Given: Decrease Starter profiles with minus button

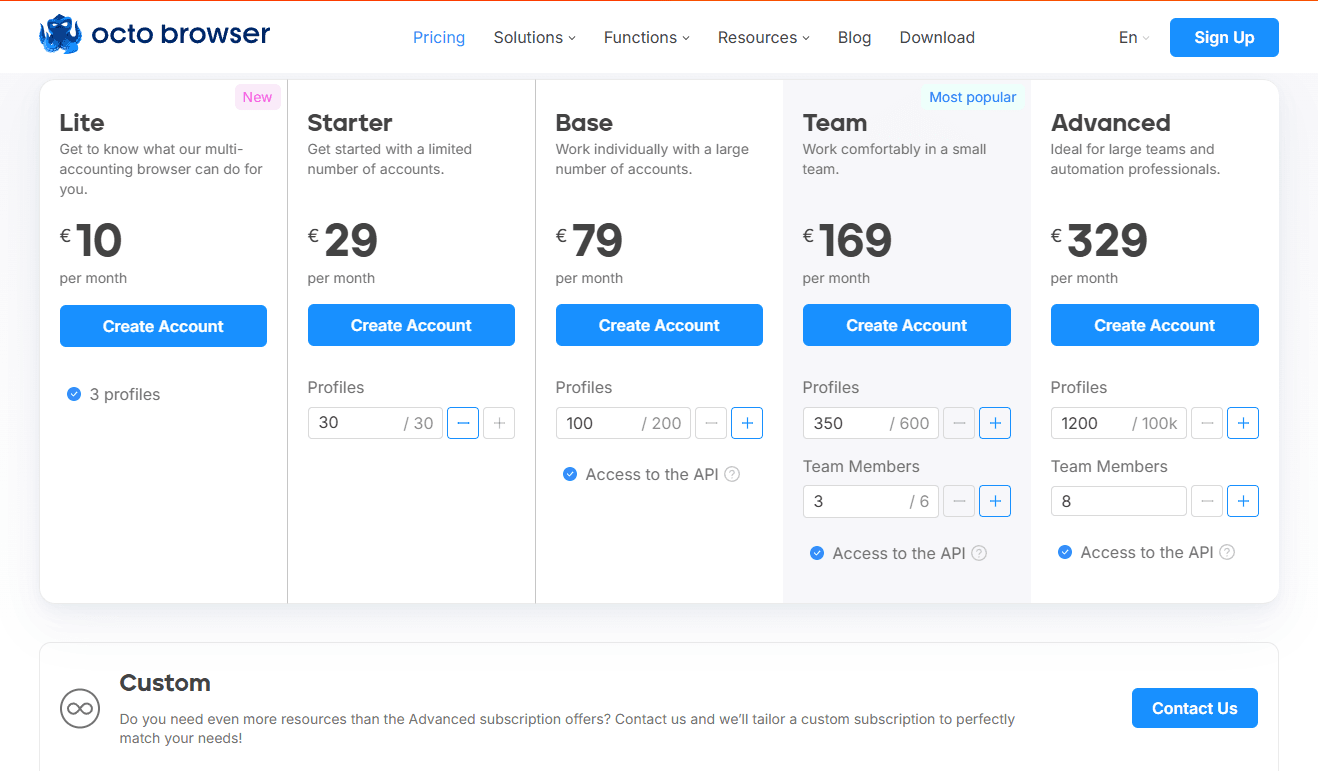Looking at the screenshot, I should point(463,423).
